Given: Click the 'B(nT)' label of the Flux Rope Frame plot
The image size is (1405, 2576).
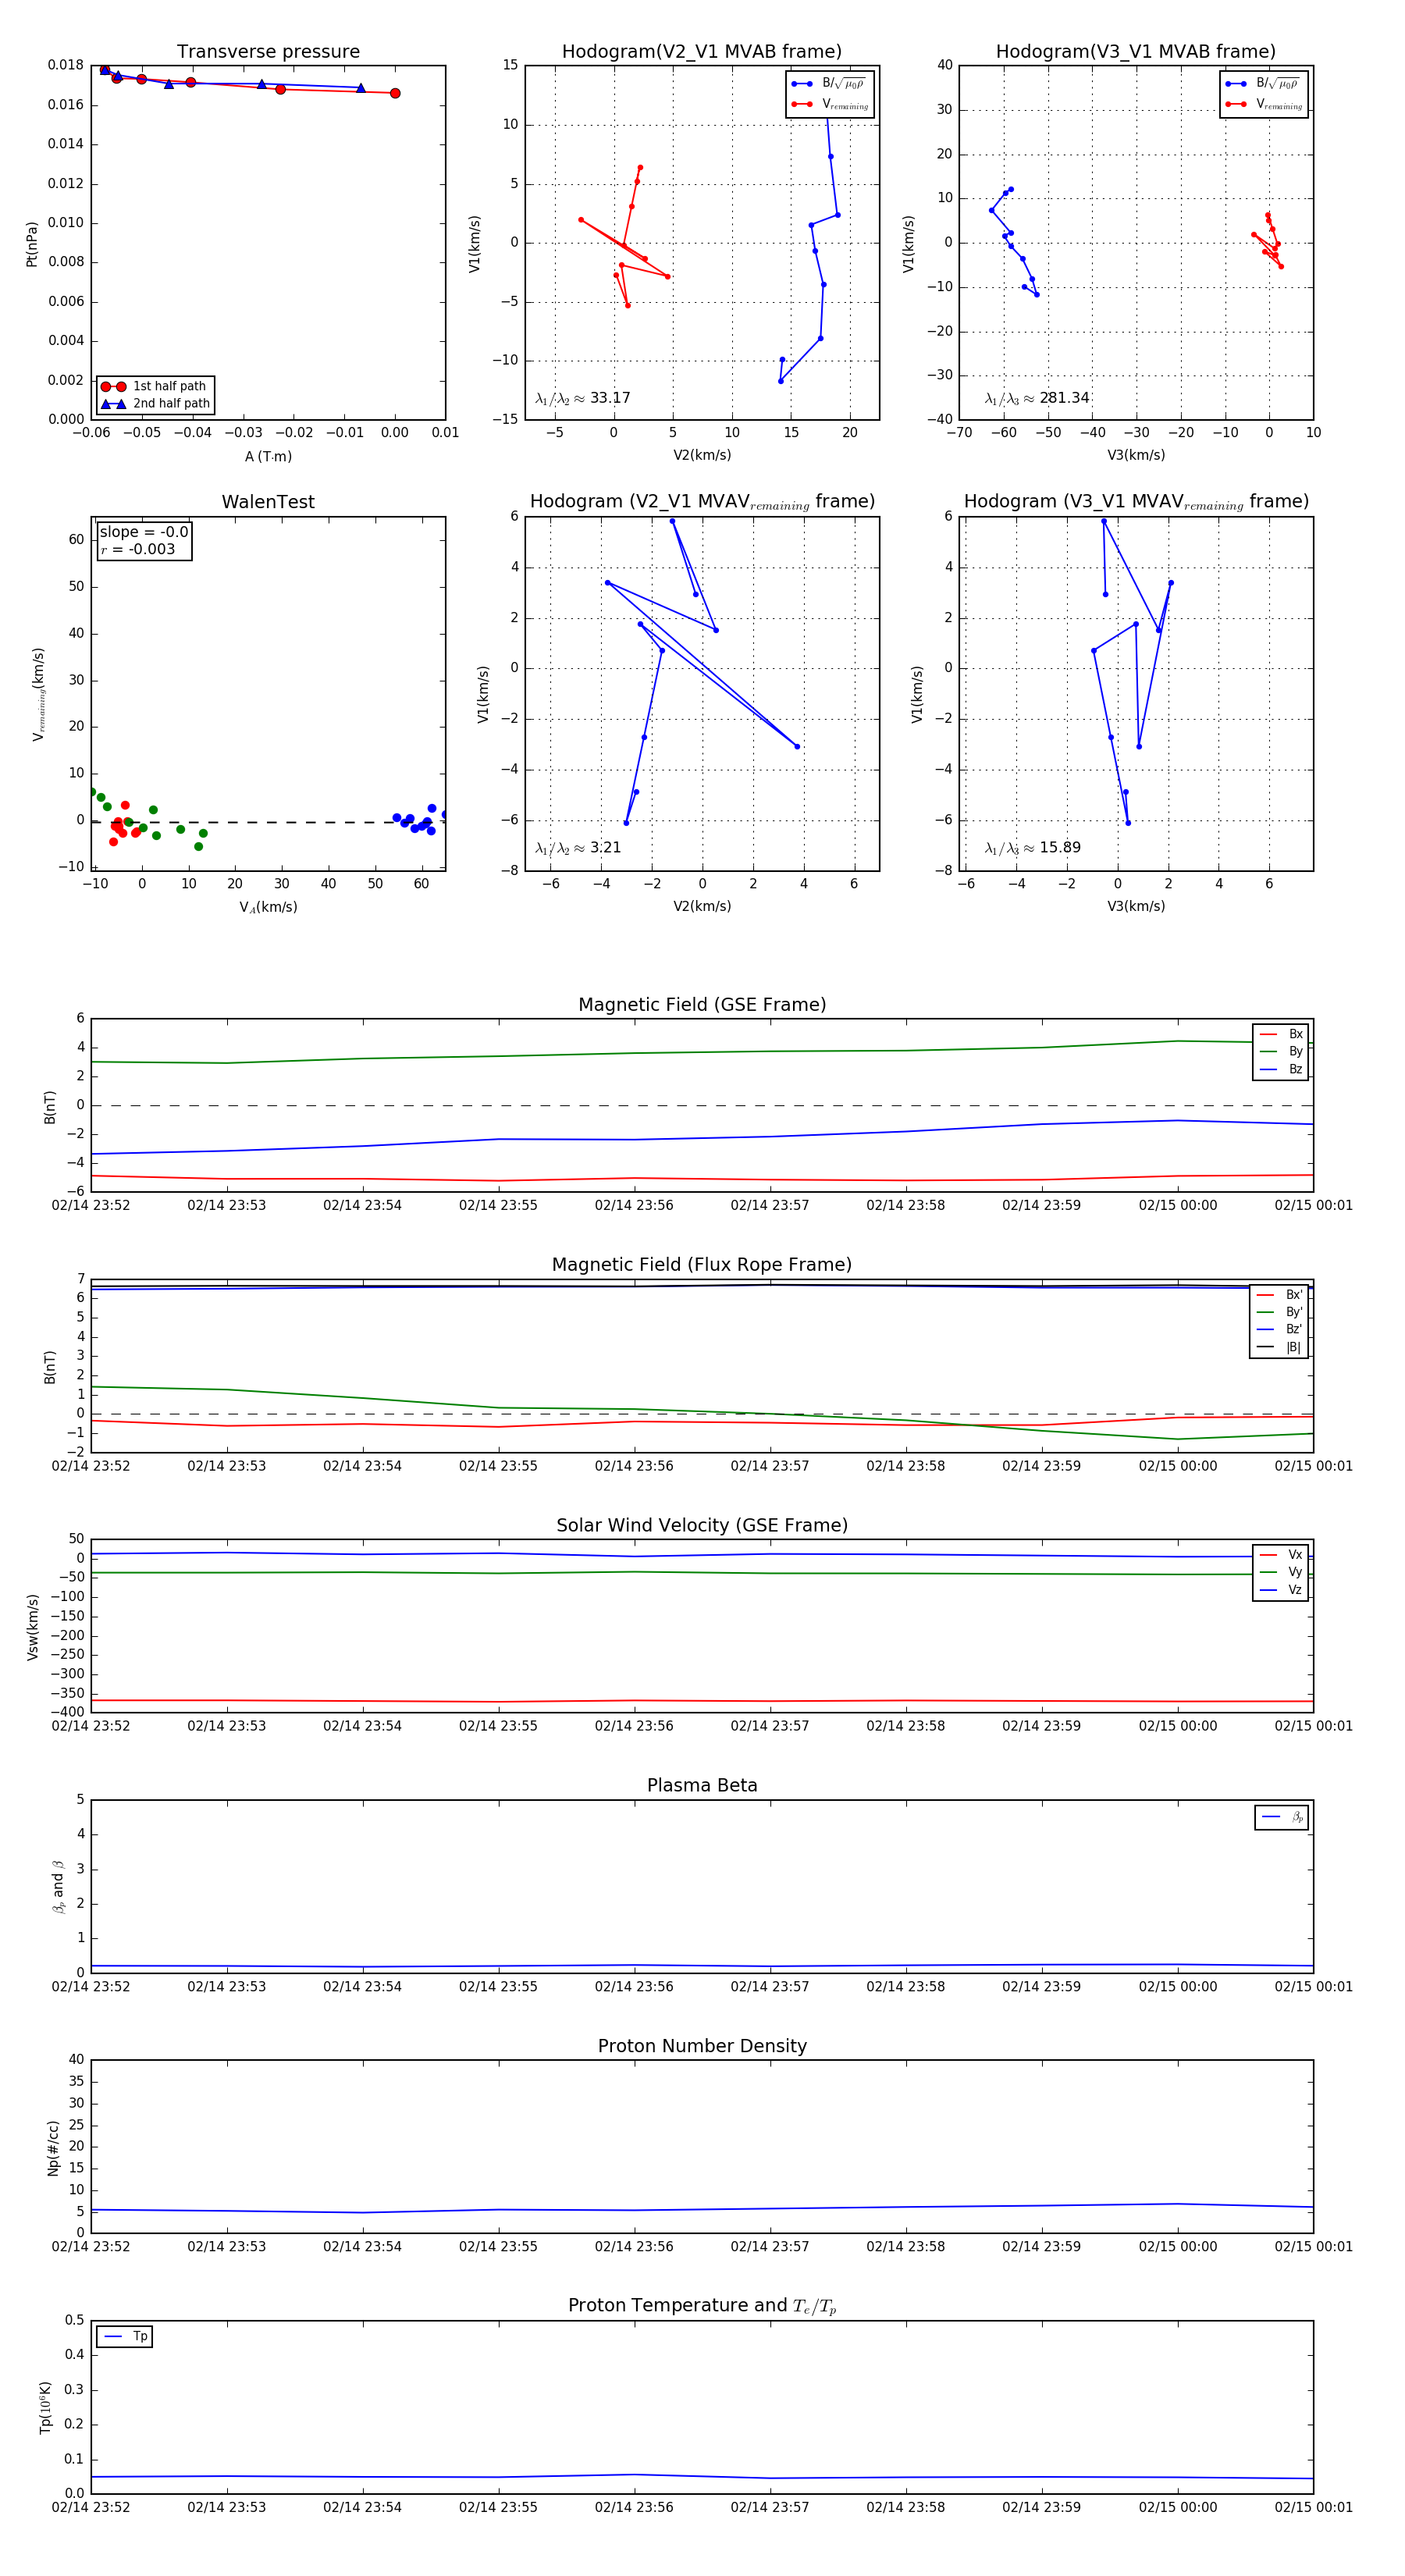Looking at the screenshot, I should point(50,1367).
